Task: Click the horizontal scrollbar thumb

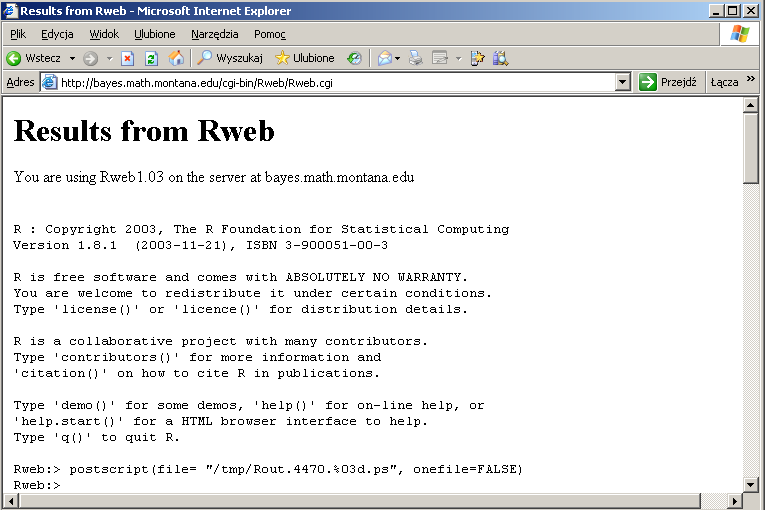Action: tap(360, 501)
